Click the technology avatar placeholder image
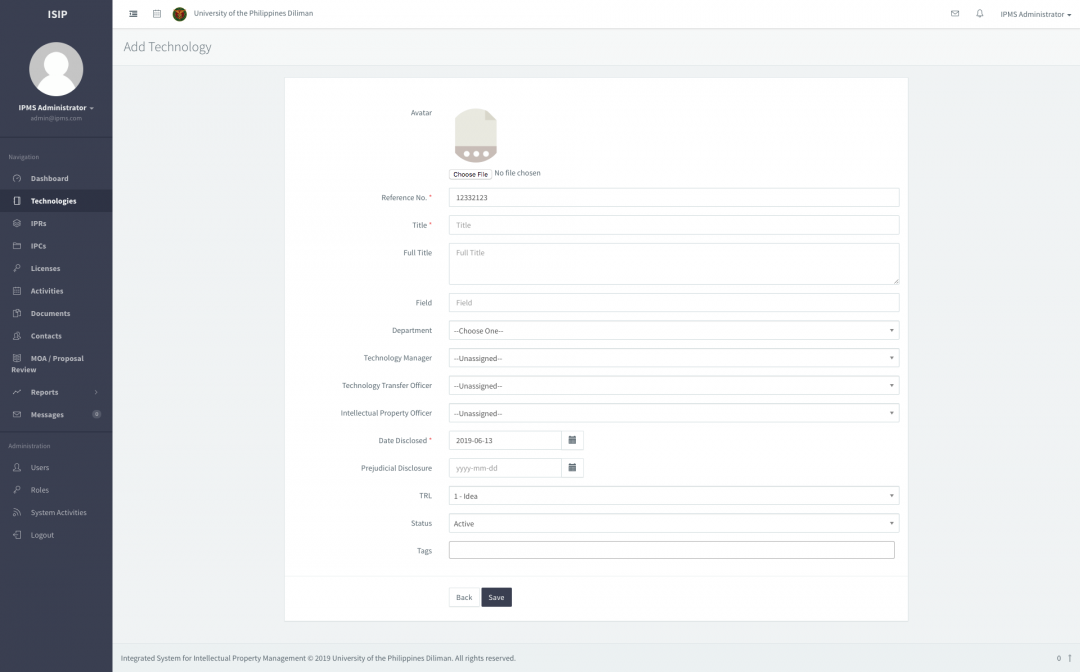1080x672 pixels. (476, 135)
